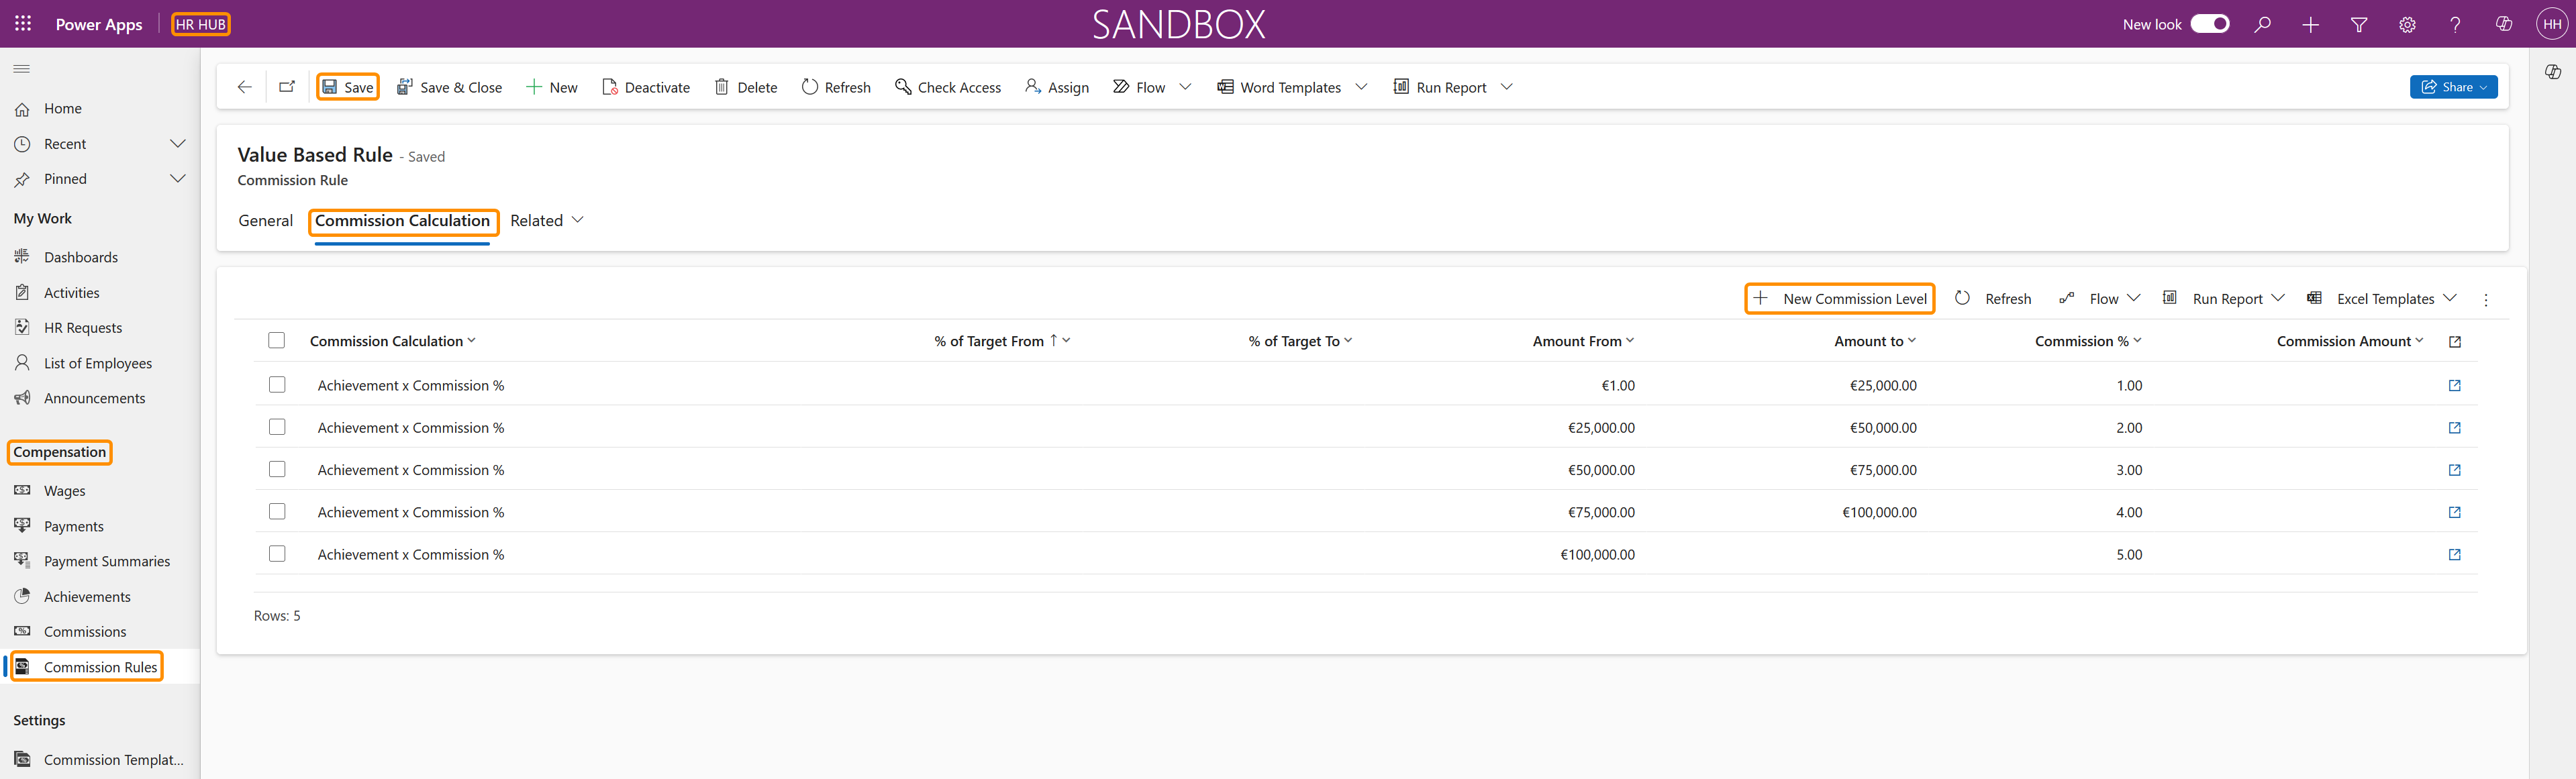Click the search magnifier icon in header
The image size is (2576, 779).
coord(2262,24)
